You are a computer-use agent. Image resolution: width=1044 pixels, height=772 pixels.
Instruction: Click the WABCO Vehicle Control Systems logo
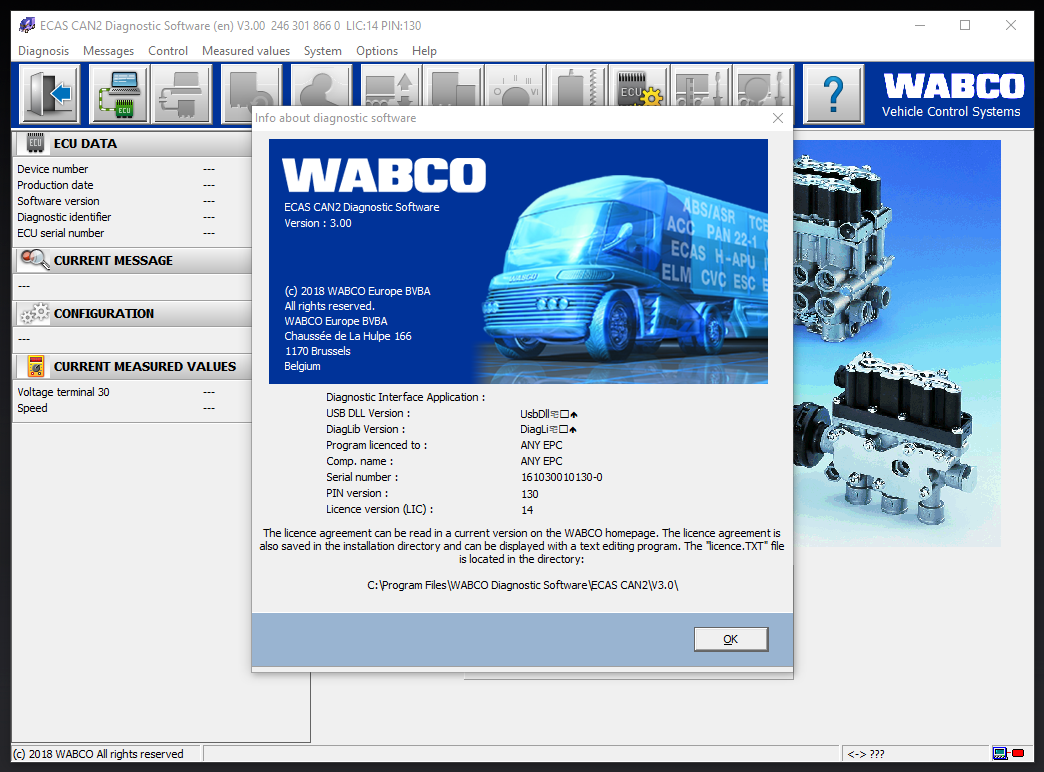pyautogui.click(x=951, y=95)
